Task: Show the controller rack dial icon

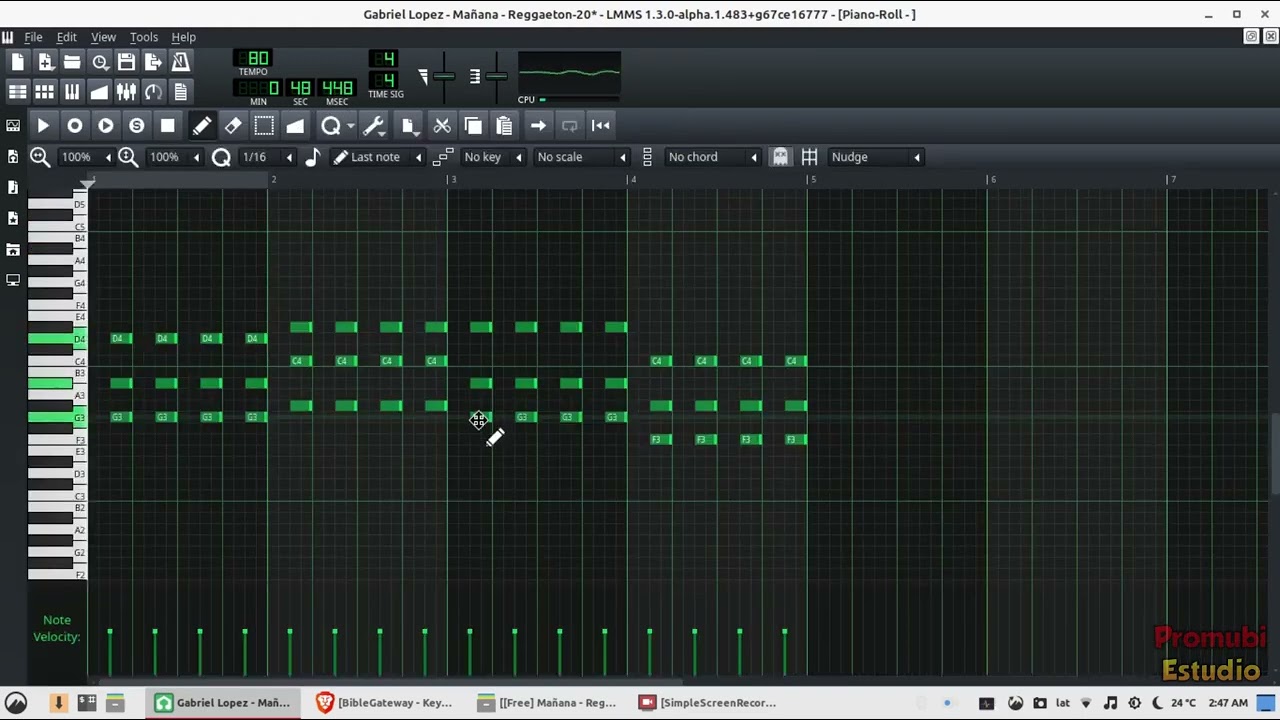Action: (x=153, y=92)
